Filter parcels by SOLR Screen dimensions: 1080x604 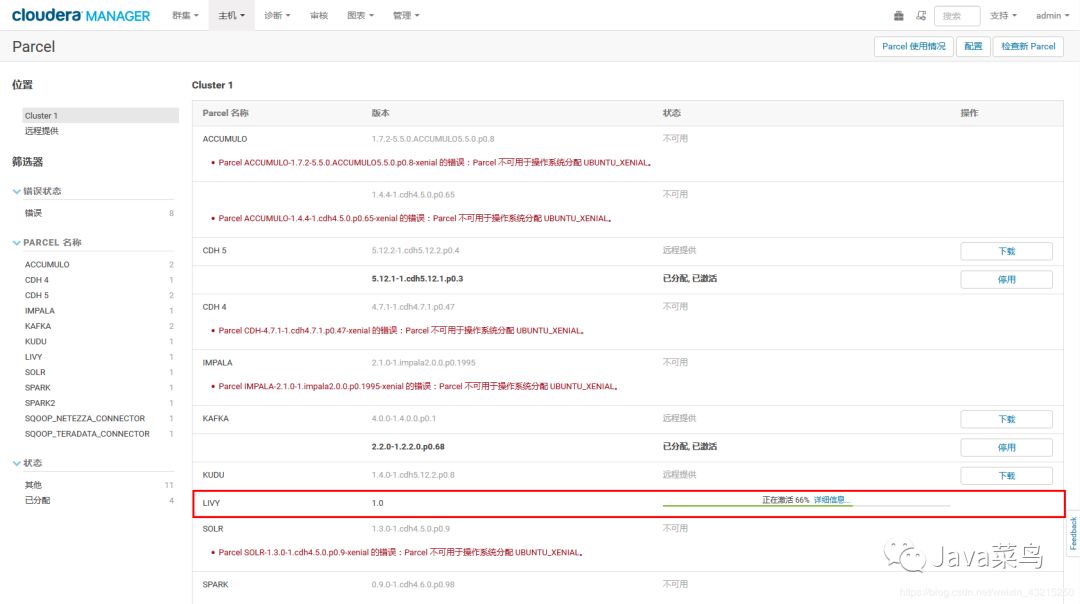(x=35, y=373)
